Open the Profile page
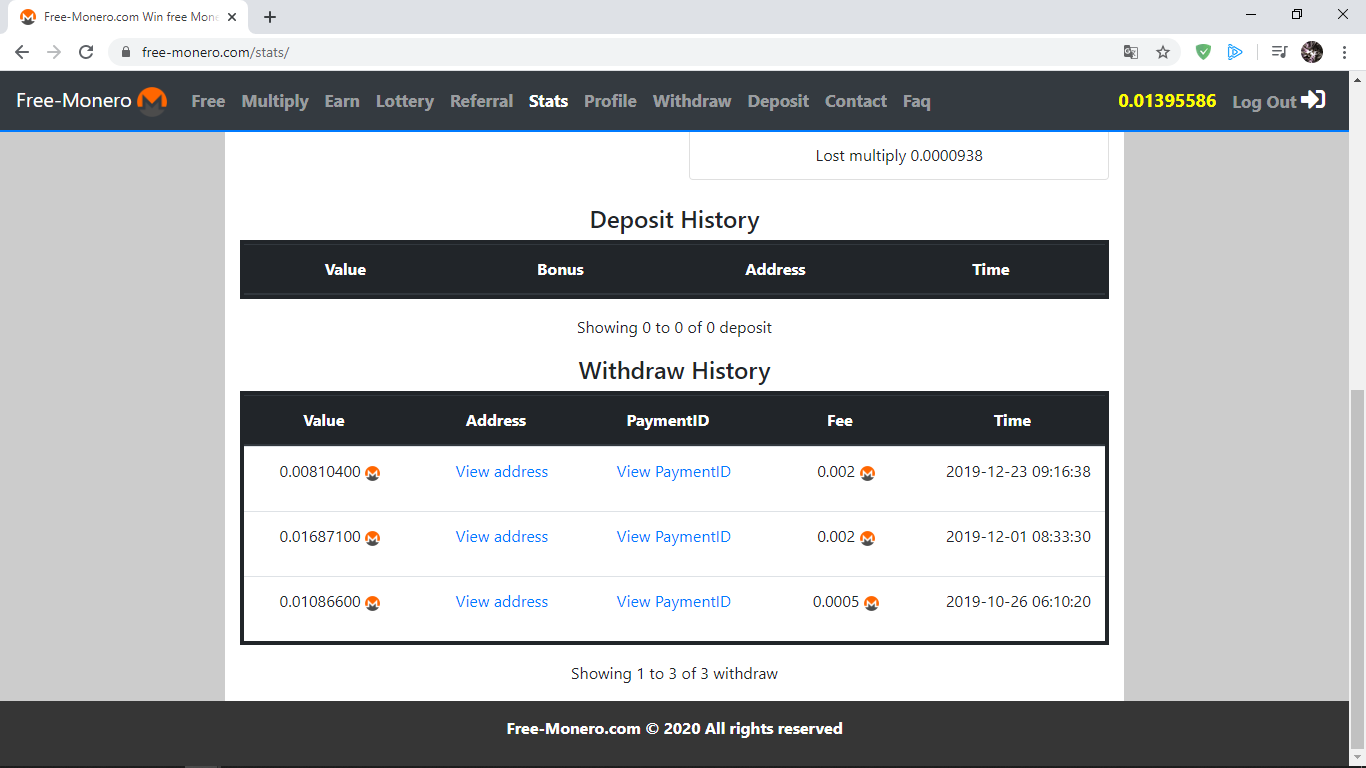The width and height of the screenshot is (1366, 768). [611, 101]
